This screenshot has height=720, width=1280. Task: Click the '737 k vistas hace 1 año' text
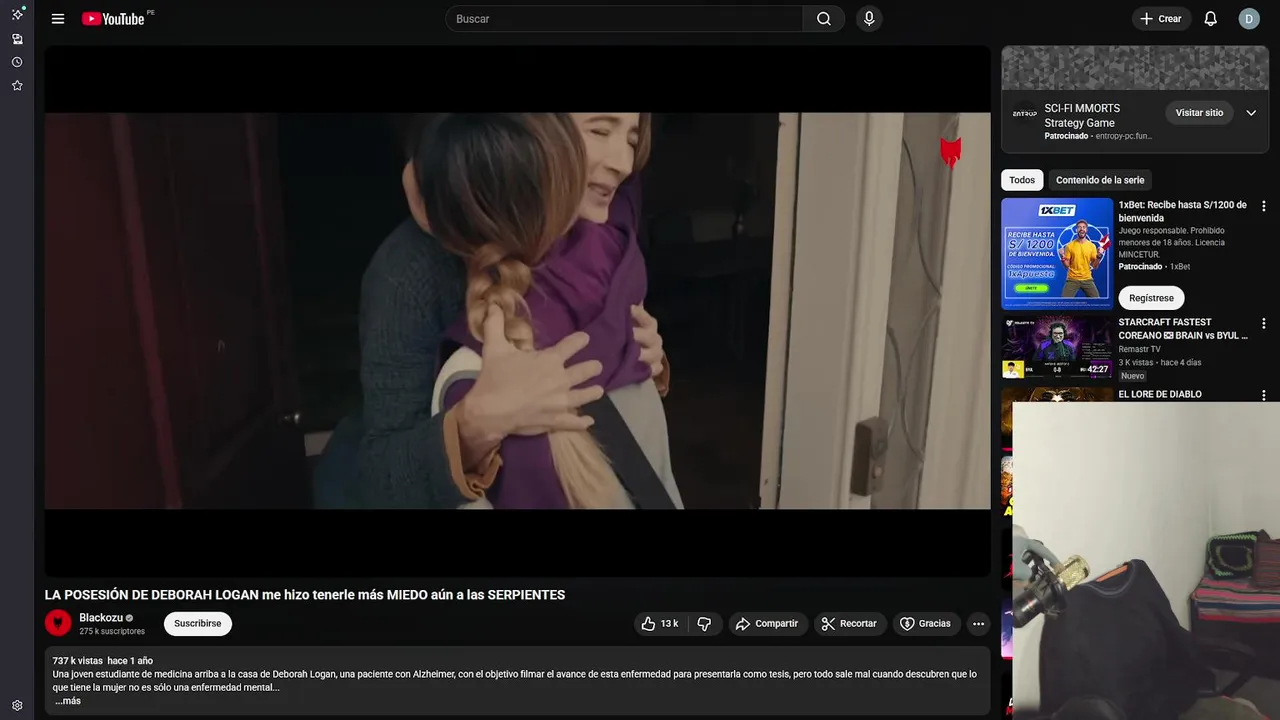click(x=103, y=661)
